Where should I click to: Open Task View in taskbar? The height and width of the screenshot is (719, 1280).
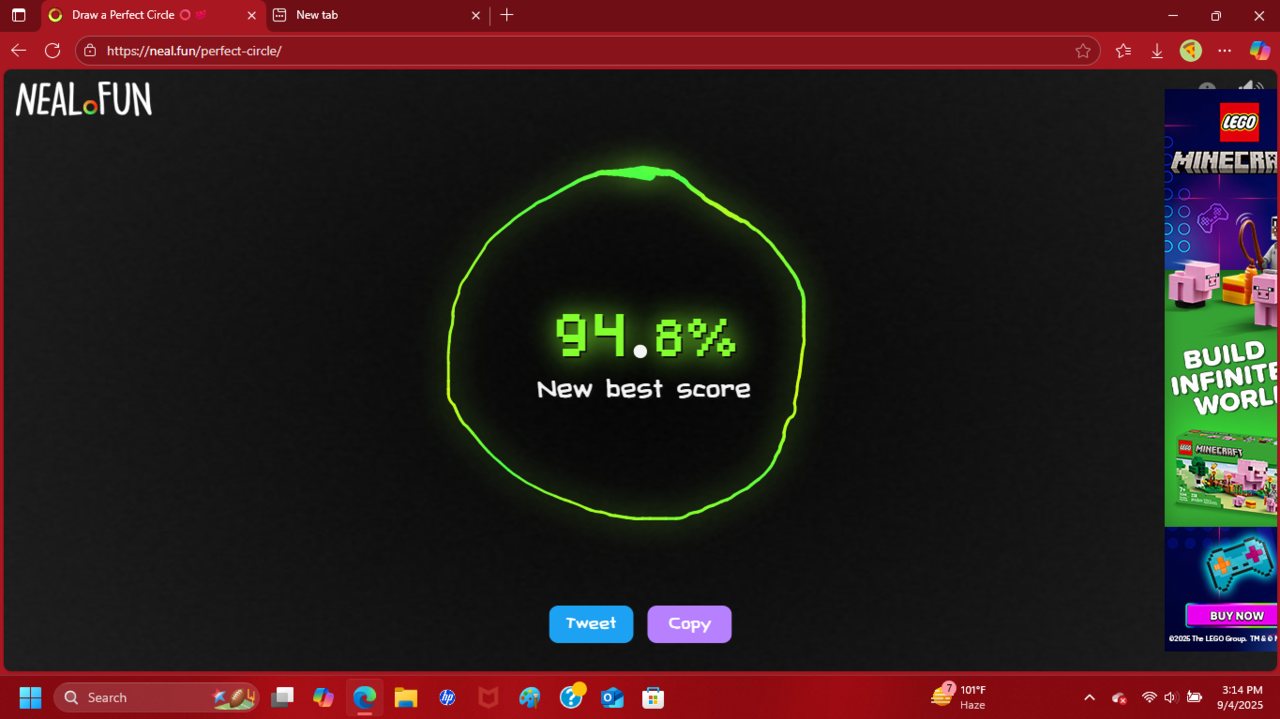pos(282,697)
